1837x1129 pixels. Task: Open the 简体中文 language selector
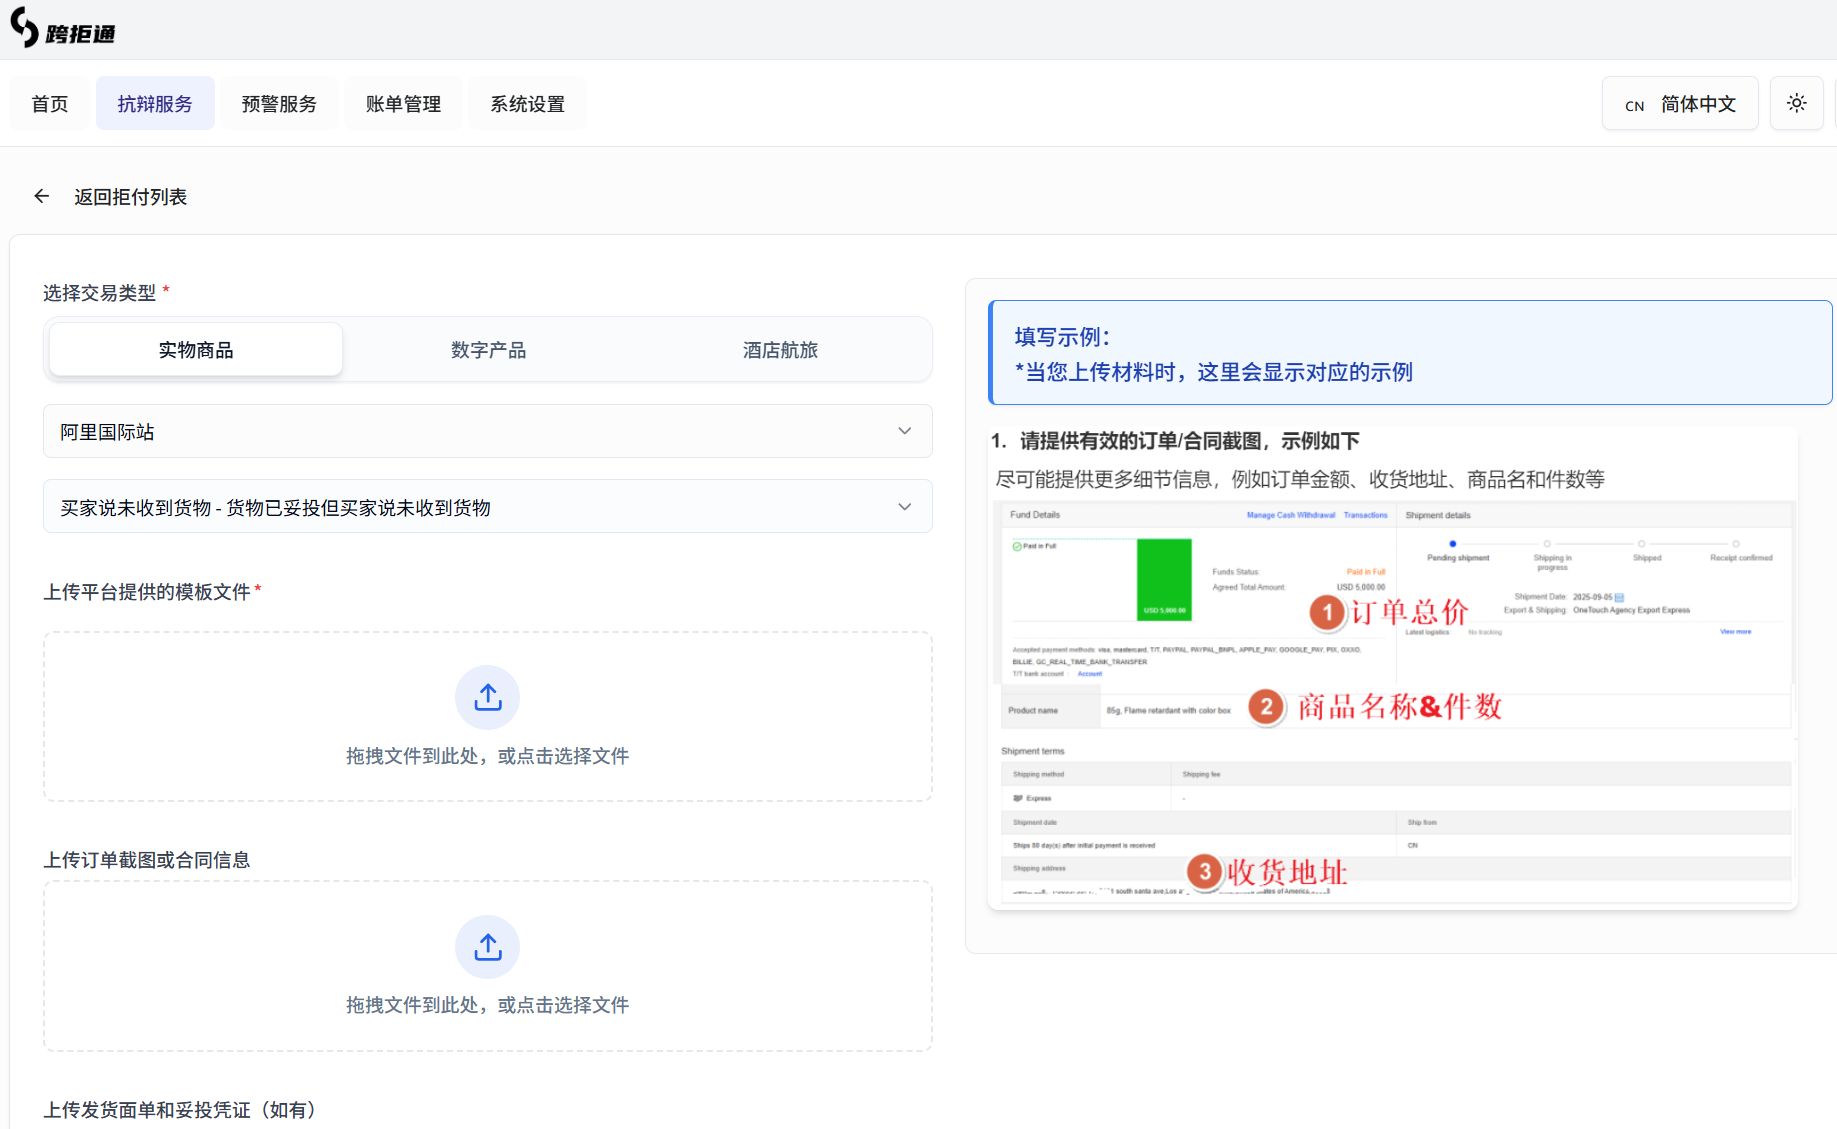(x=1680, y=104)
